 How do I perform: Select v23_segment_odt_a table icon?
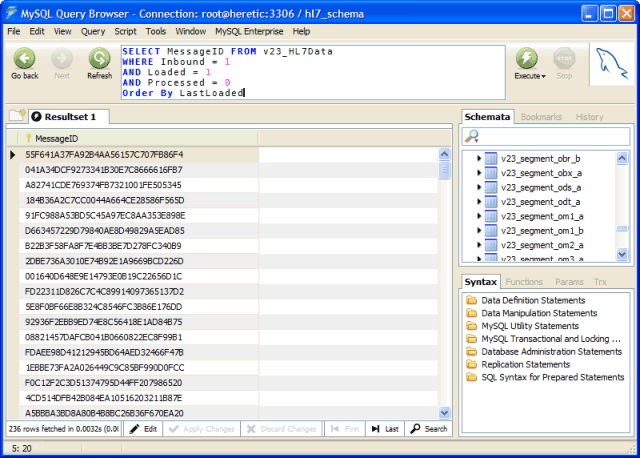[x=491, y=202]
